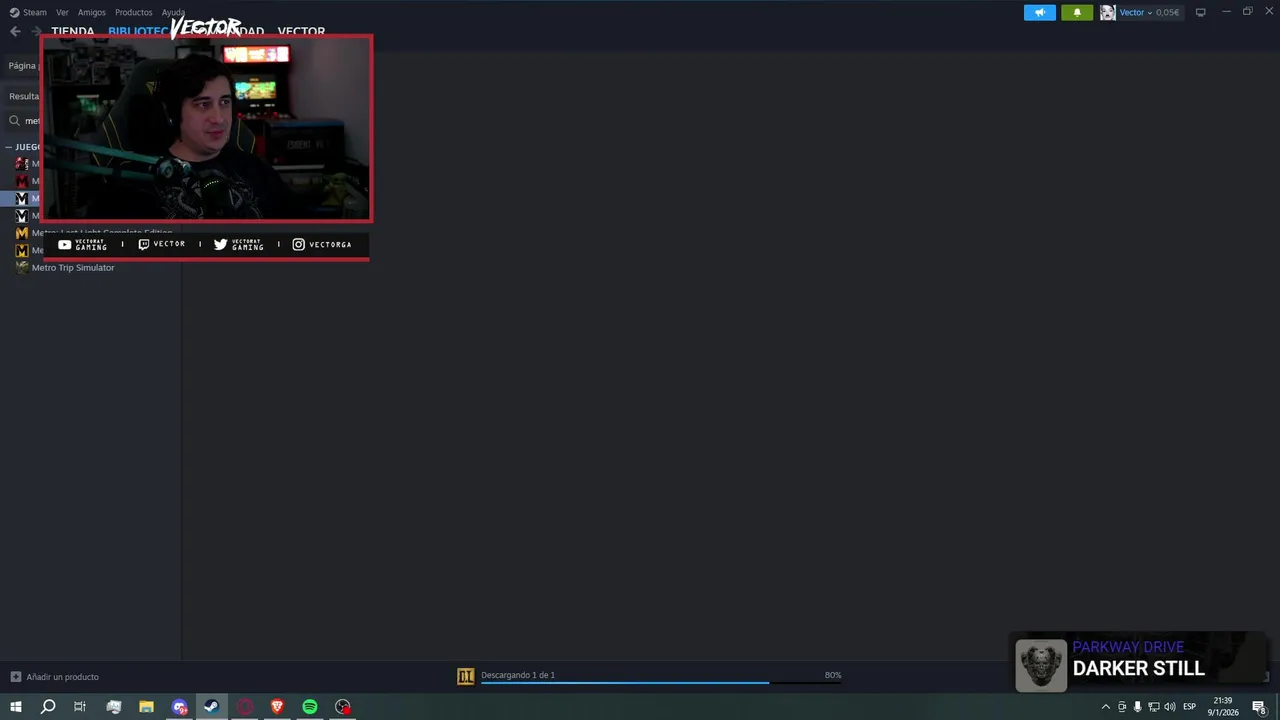Open Windows taskbar search
Screen dimensions: 1280x720
48,707
